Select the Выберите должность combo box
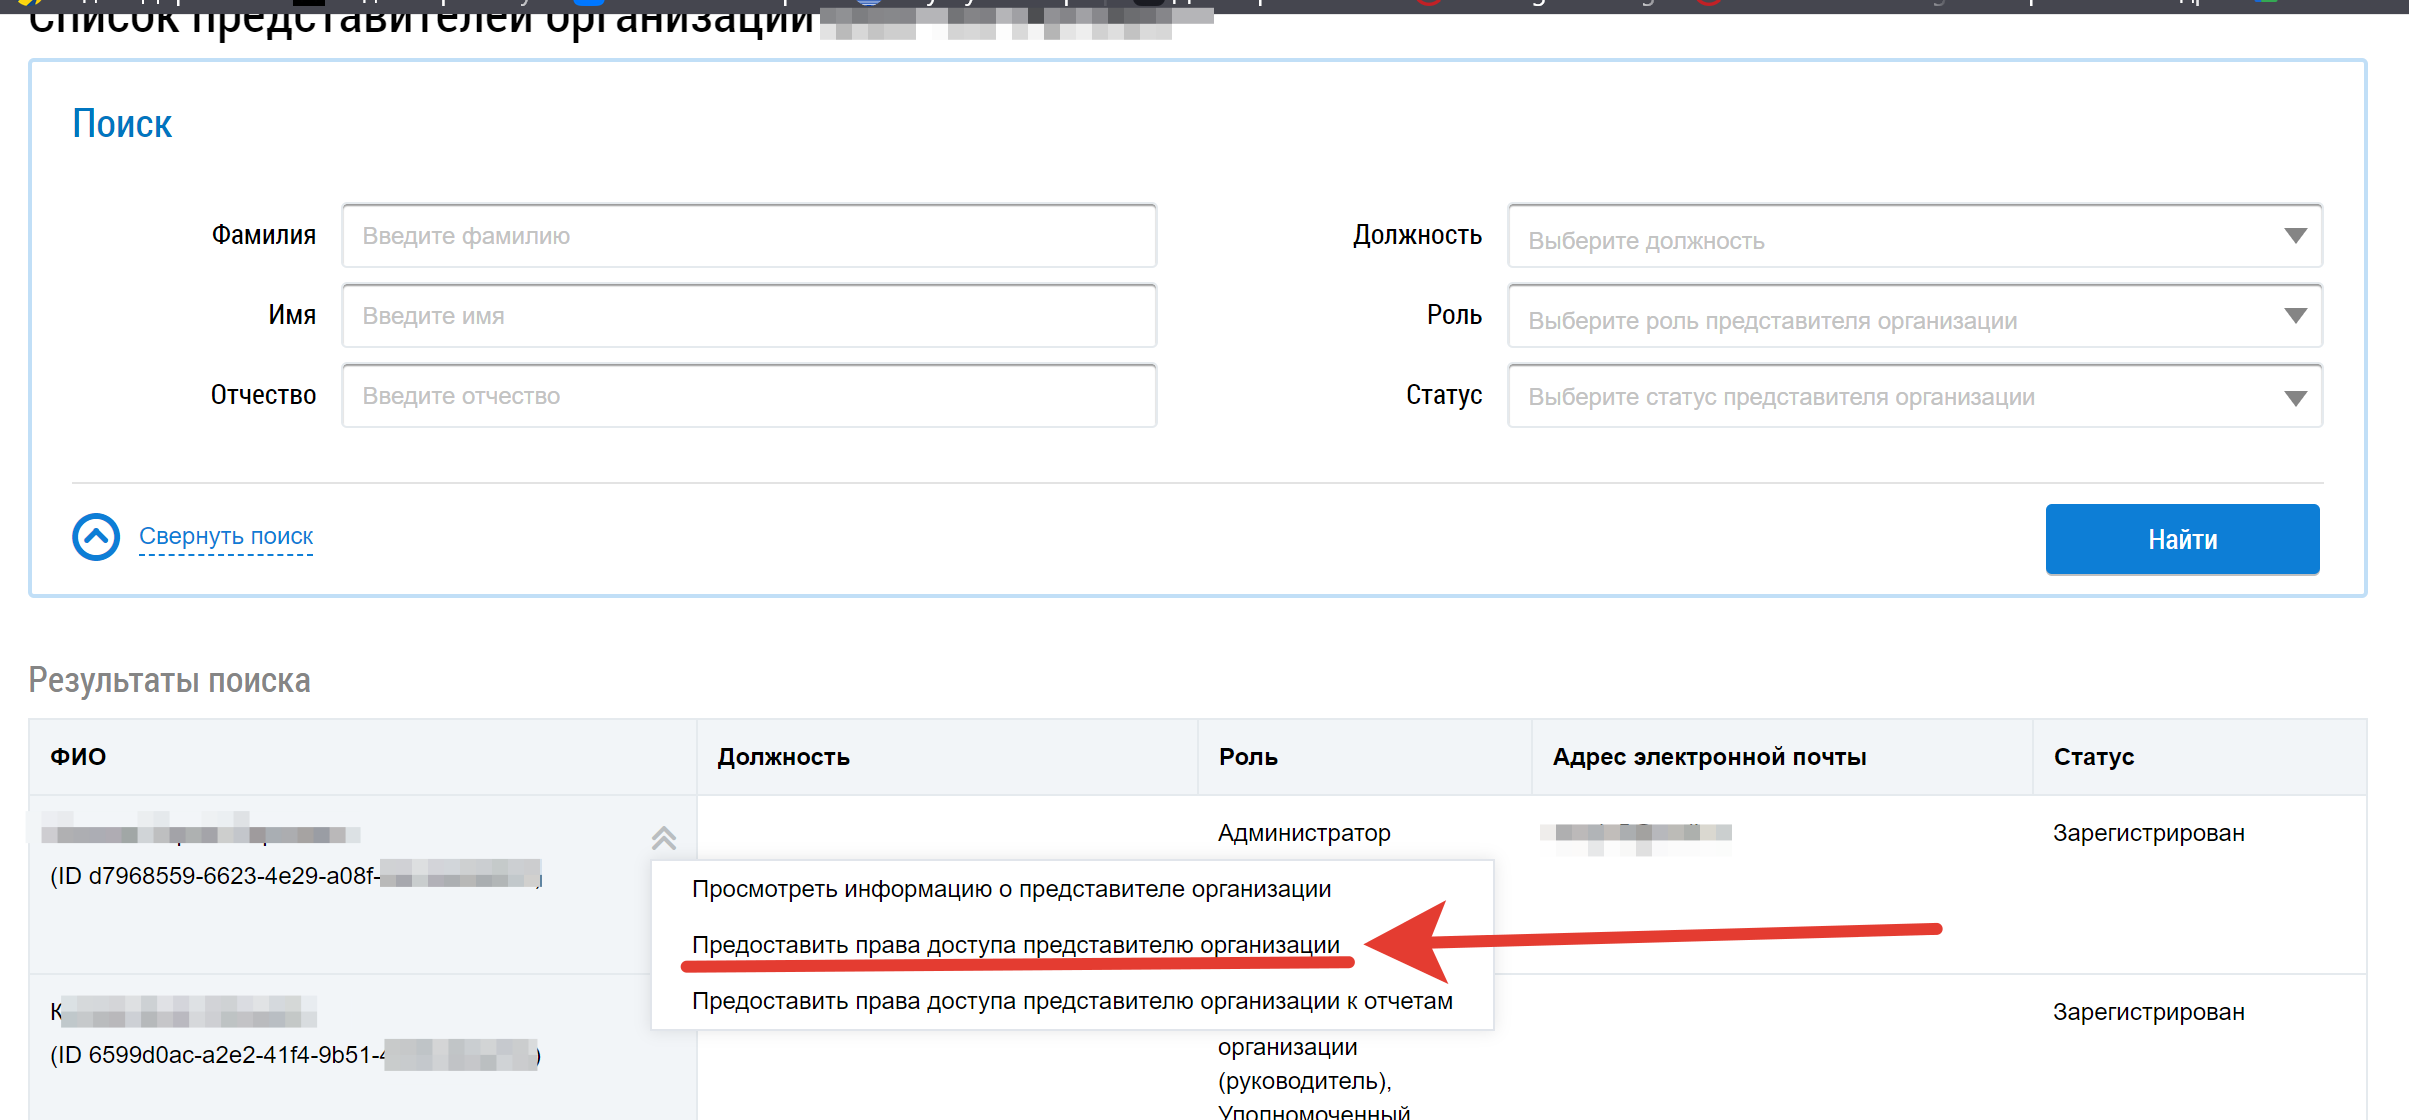Image resolution: width=2409 pixels, height=1120 pixels. 1914,236
